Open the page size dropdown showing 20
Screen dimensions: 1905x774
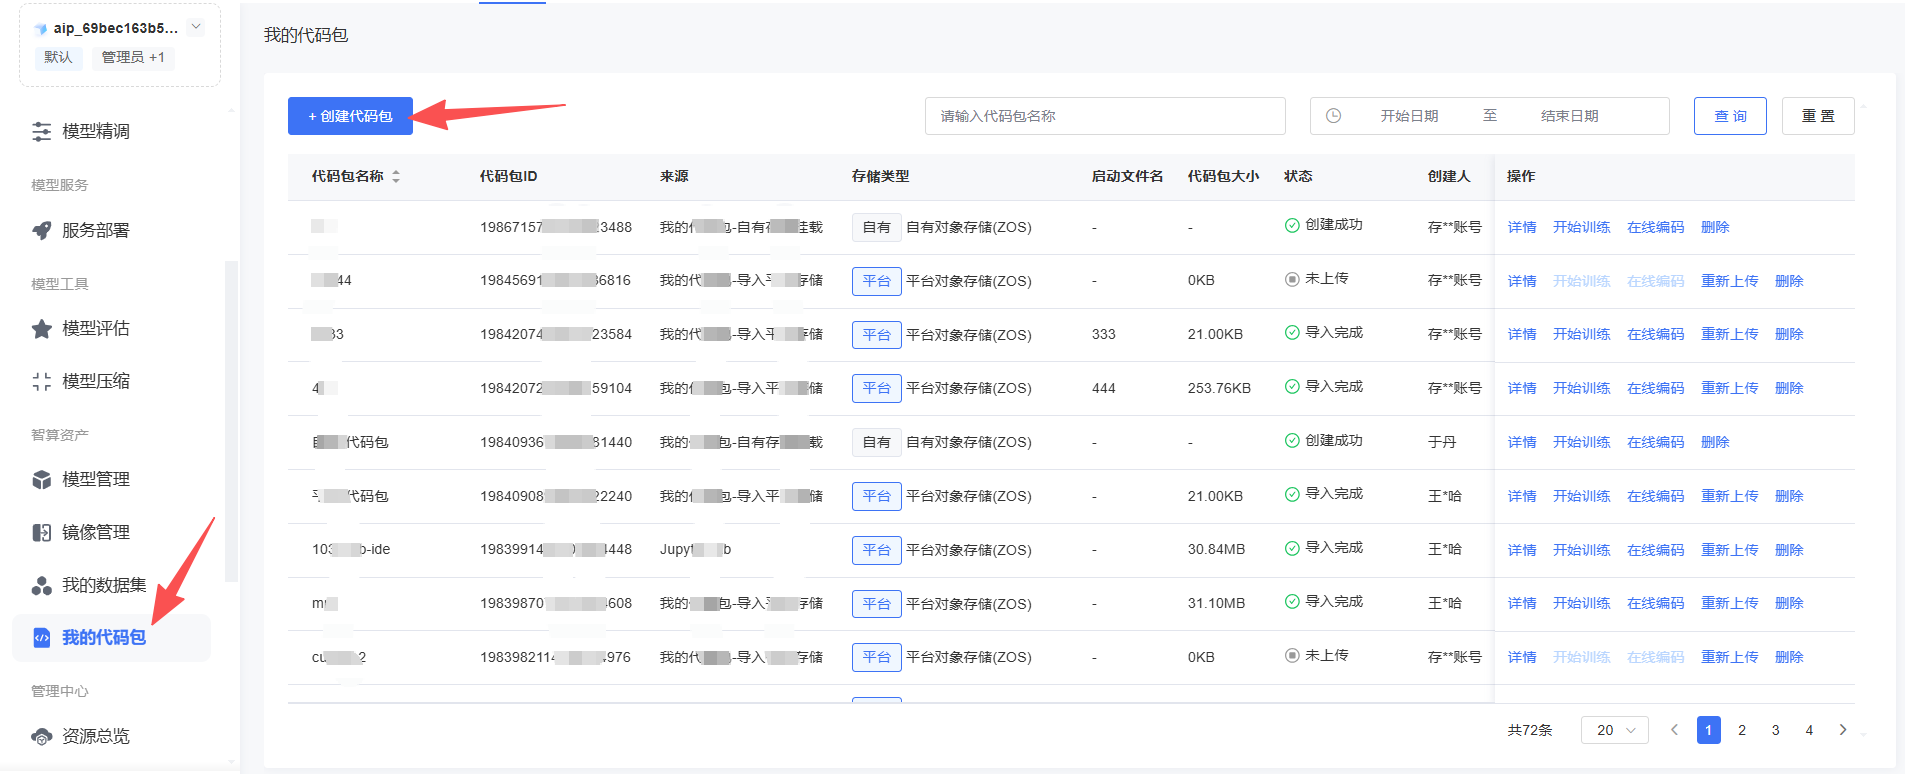coord(1614,730)
